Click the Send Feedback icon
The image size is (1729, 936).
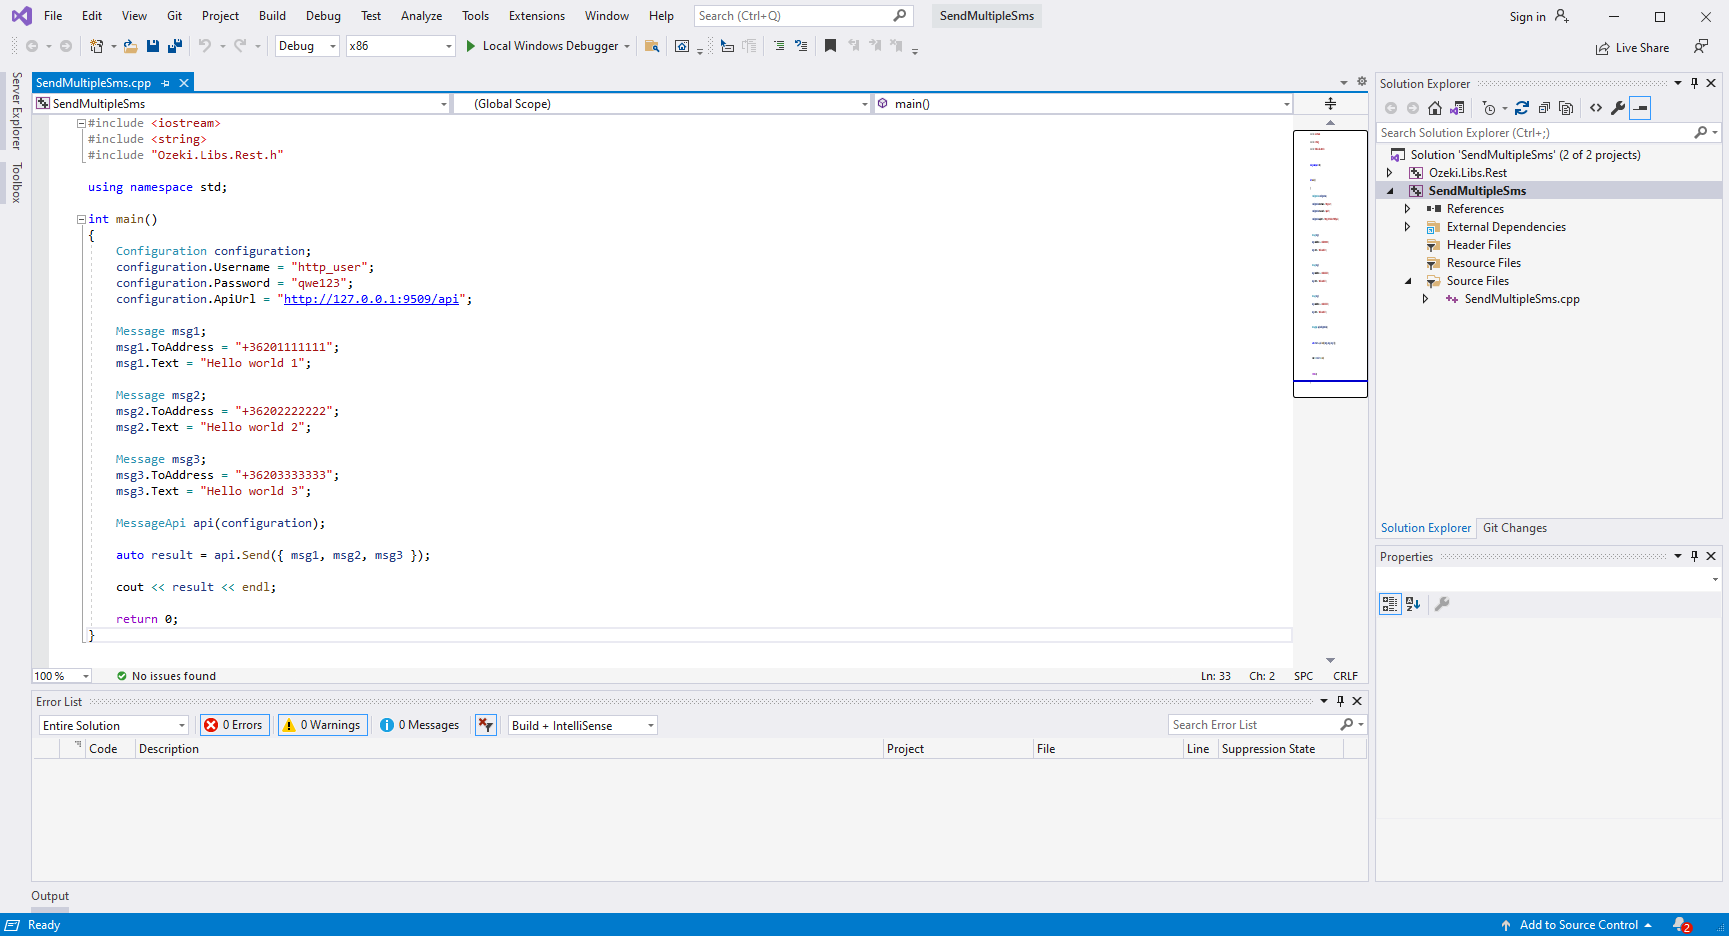[1701, 47]
